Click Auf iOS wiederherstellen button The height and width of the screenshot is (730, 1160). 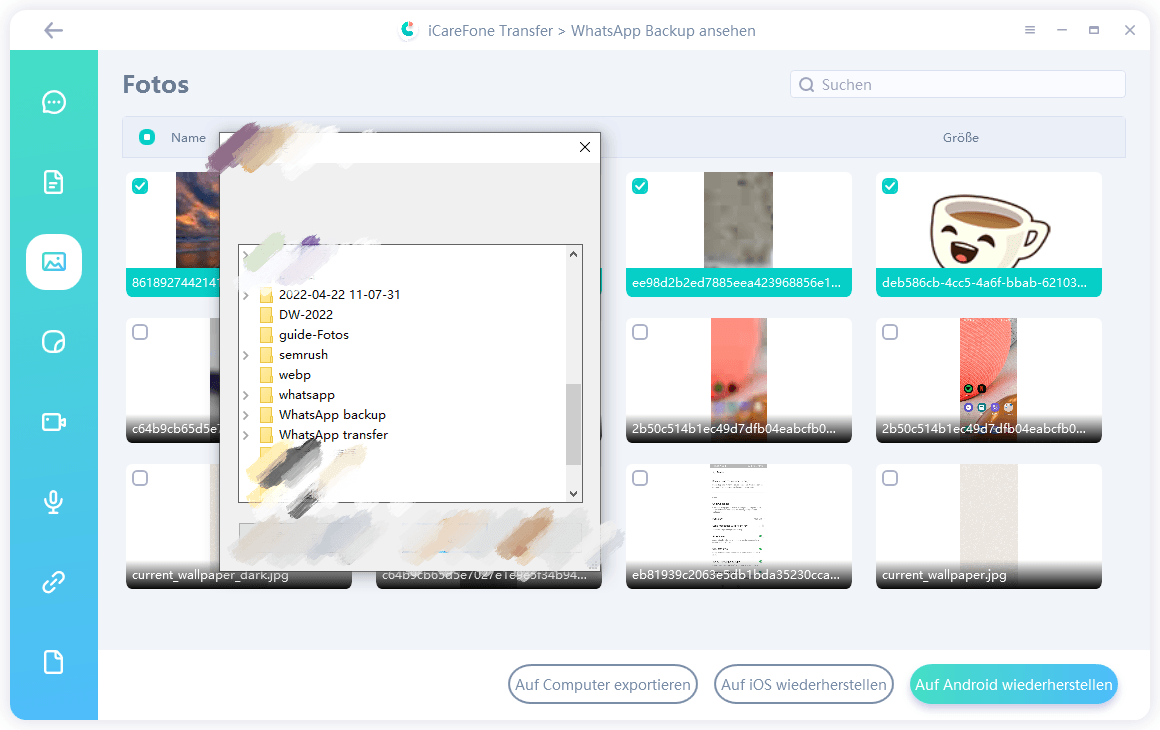tap(803, 684)
